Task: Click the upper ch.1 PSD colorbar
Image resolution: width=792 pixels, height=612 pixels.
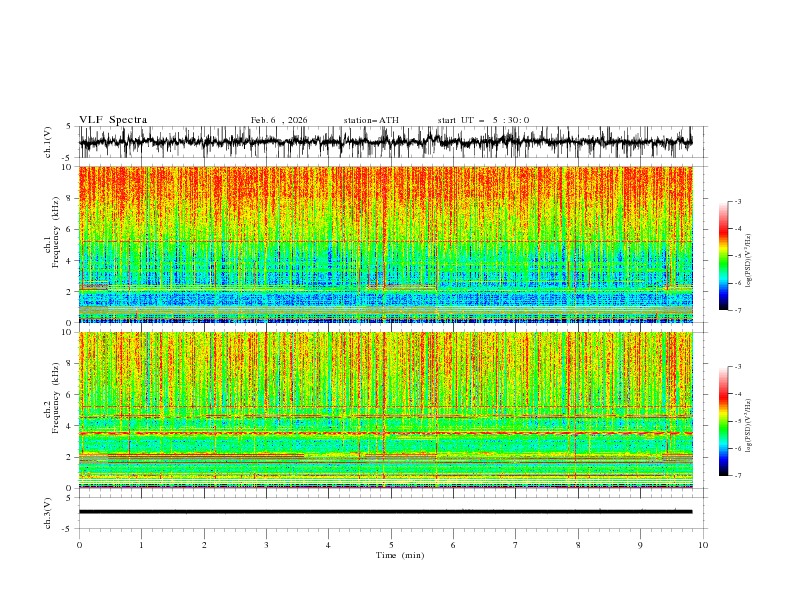Action: 723,256
